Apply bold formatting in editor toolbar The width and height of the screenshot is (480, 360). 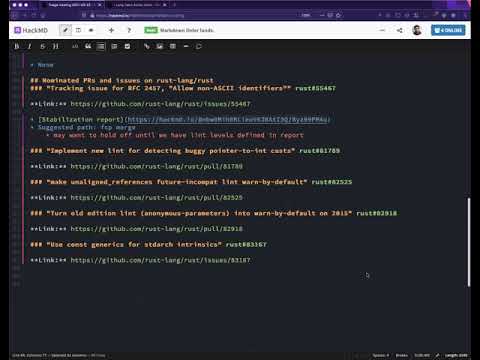tap(16, 46)
